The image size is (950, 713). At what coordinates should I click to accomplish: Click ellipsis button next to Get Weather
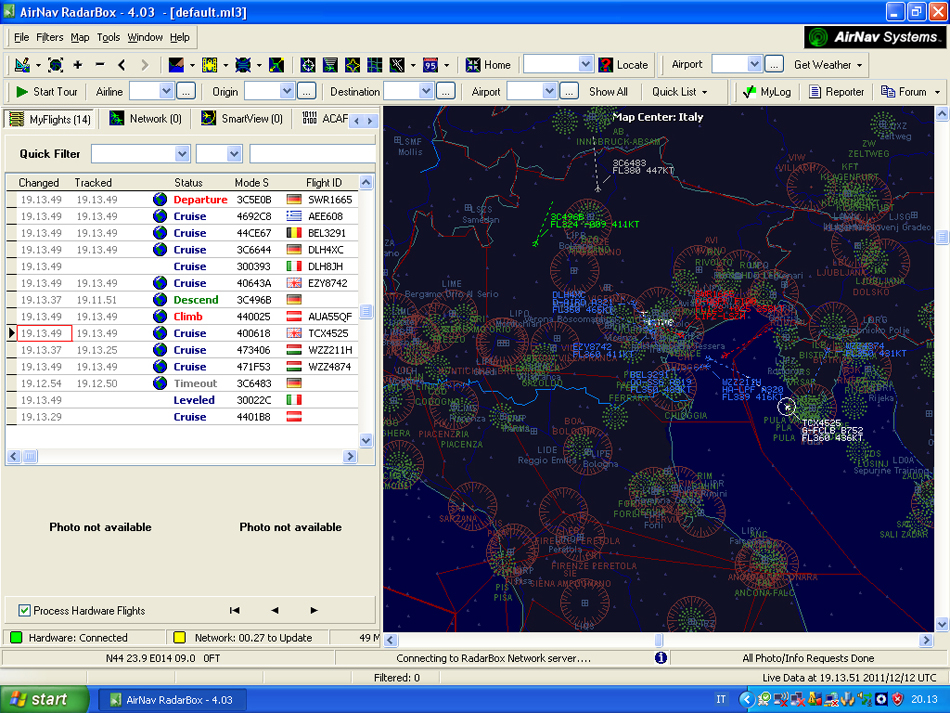click(774, 64)
